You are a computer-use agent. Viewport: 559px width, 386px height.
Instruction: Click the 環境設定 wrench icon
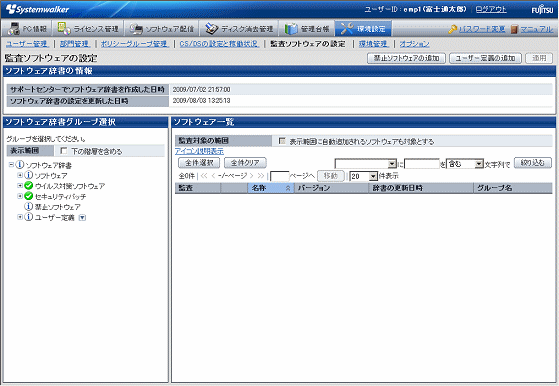click(x=347, y=29)
